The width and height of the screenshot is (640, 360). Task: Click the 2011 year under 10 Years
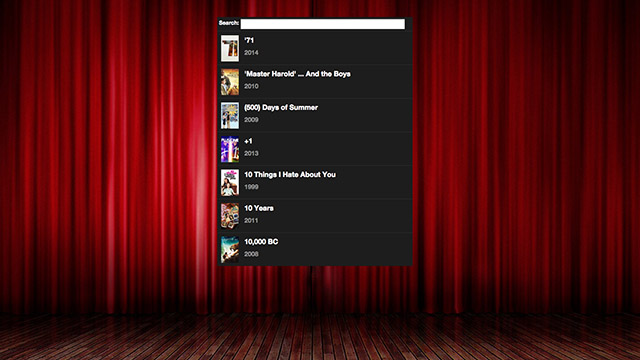251,220
